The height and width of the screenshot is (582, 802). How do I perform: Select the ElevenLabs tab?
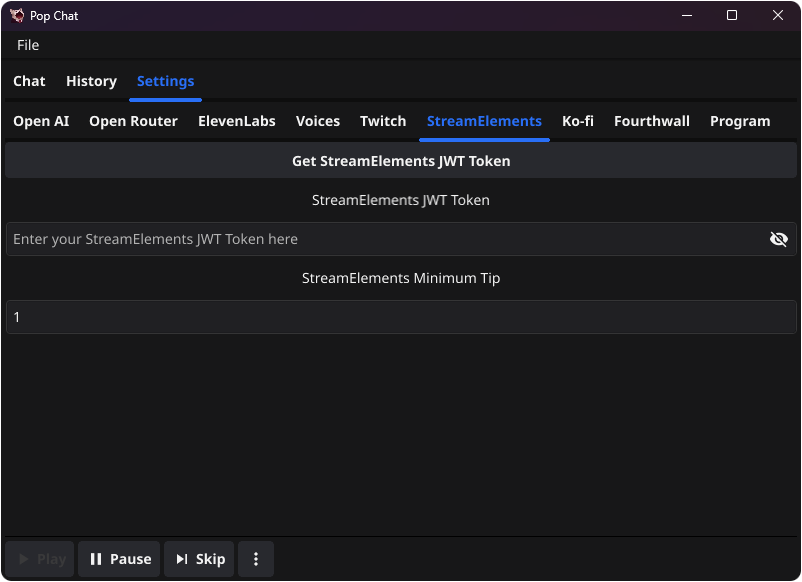236,121
